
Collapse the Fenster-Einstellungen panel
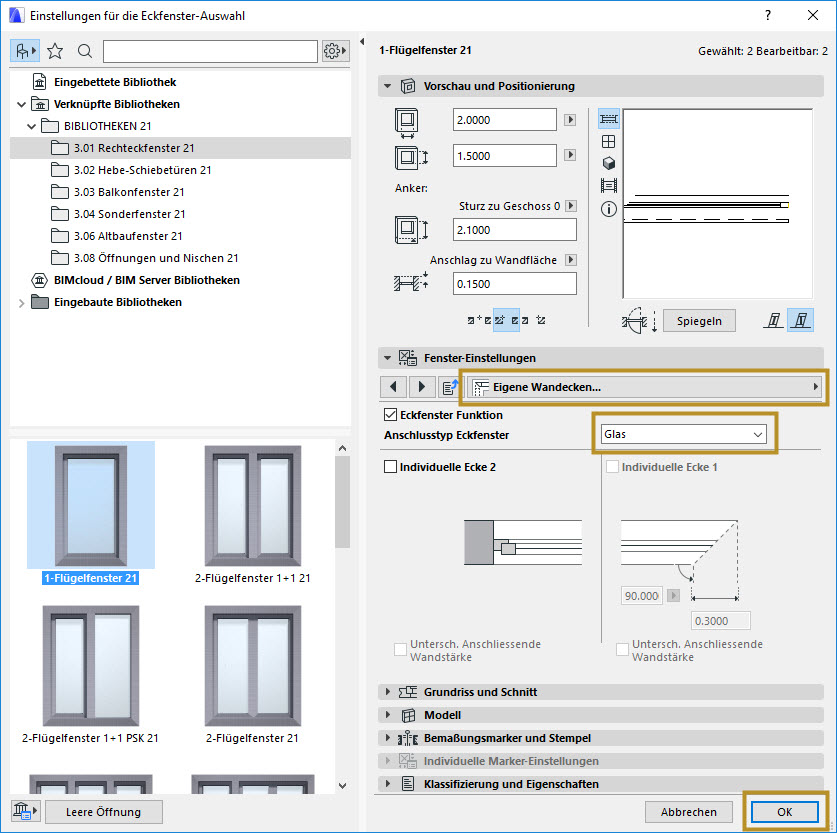[388, 358]
